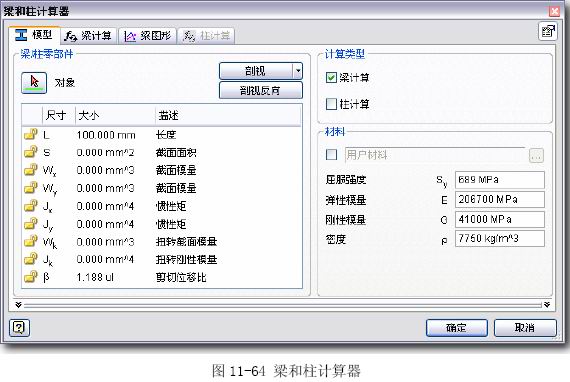Select the 0.000 mm^2 value cell

click(105, 153)
